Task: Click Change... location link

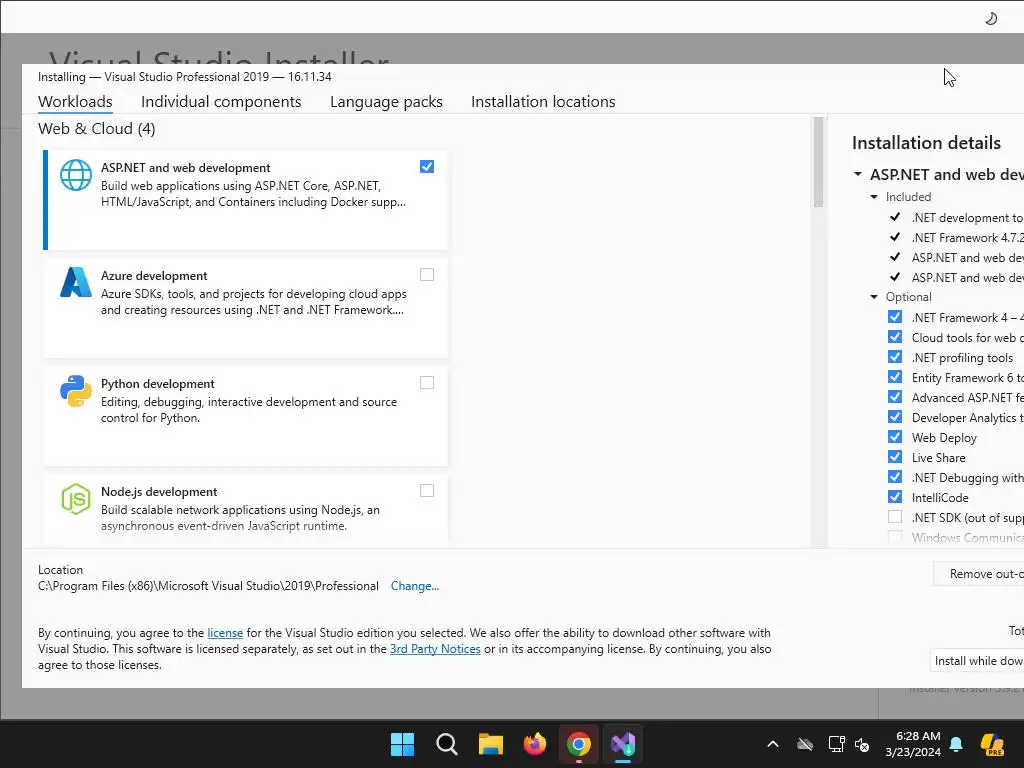Action: point(415,586)
